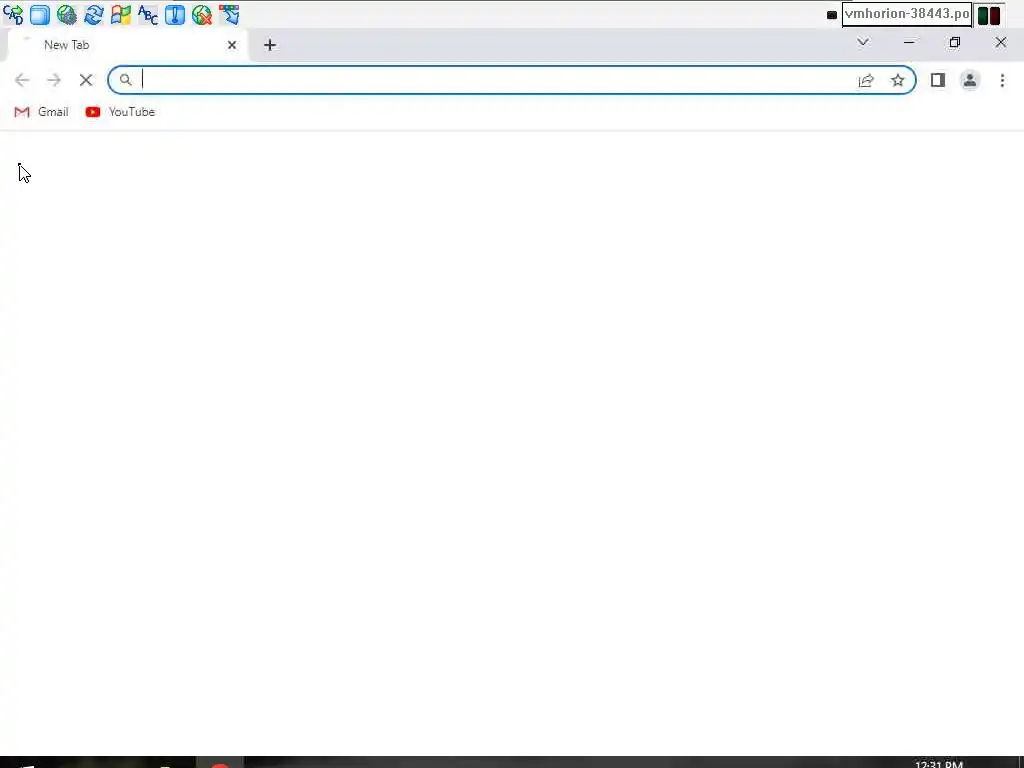Click the blue window icon in remote toolbar

pos(40,14)
